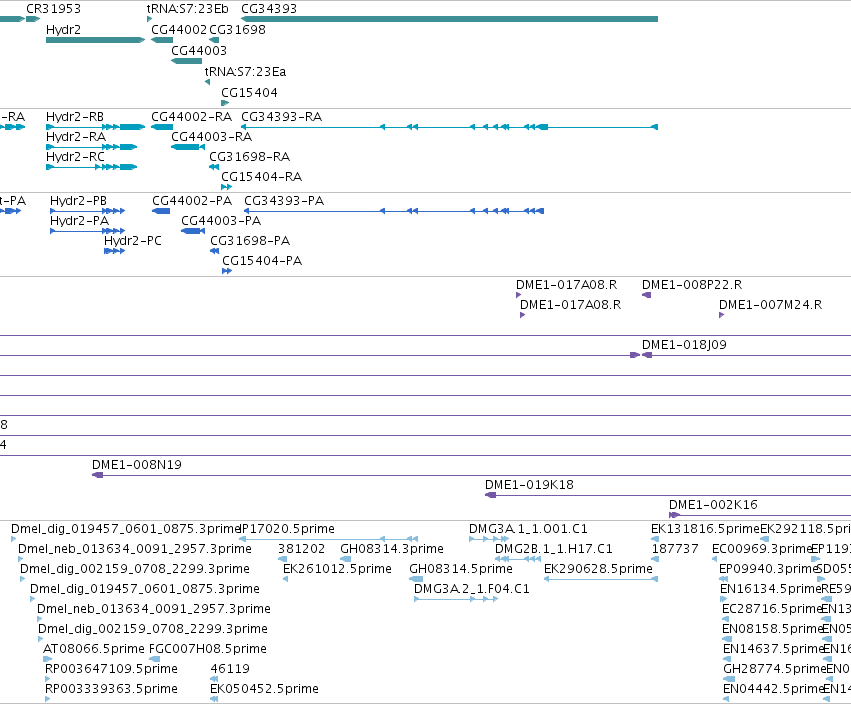Open the DME1-008N19 BAC clone
851x704 pixels.
coord(472,475)
